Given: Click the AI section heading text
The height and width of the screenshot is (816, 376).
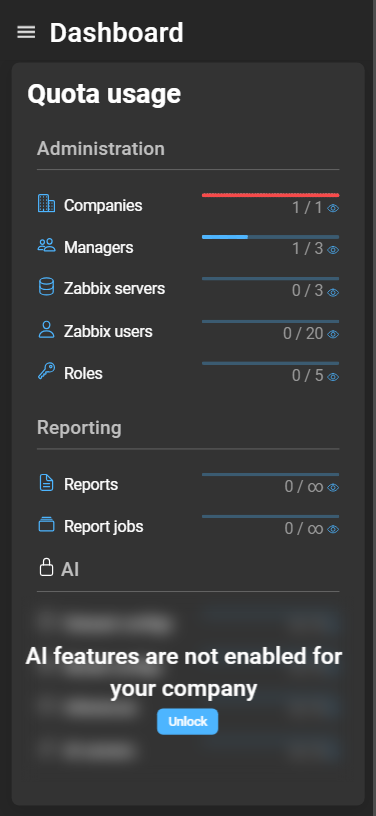Looking at the screenshot, I should click(70, 569).
